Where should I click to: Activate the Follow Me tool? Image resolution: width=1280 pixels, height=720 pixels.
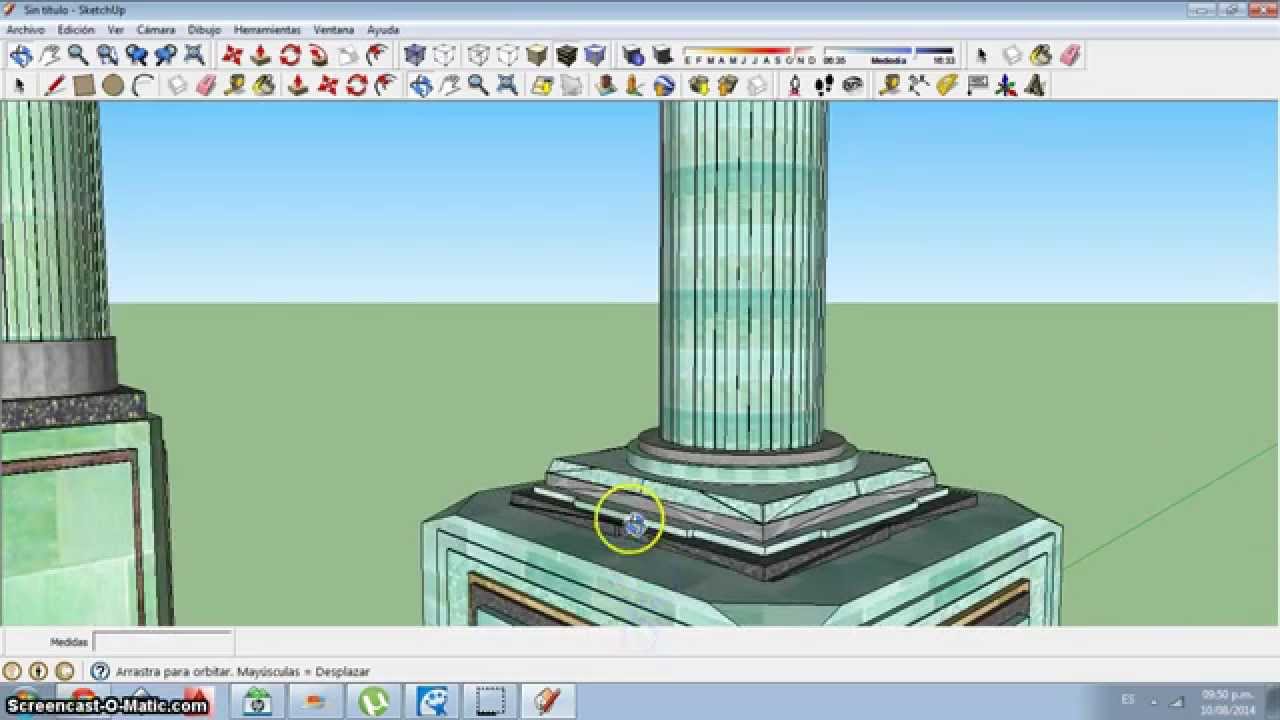[x=319, y=55]
